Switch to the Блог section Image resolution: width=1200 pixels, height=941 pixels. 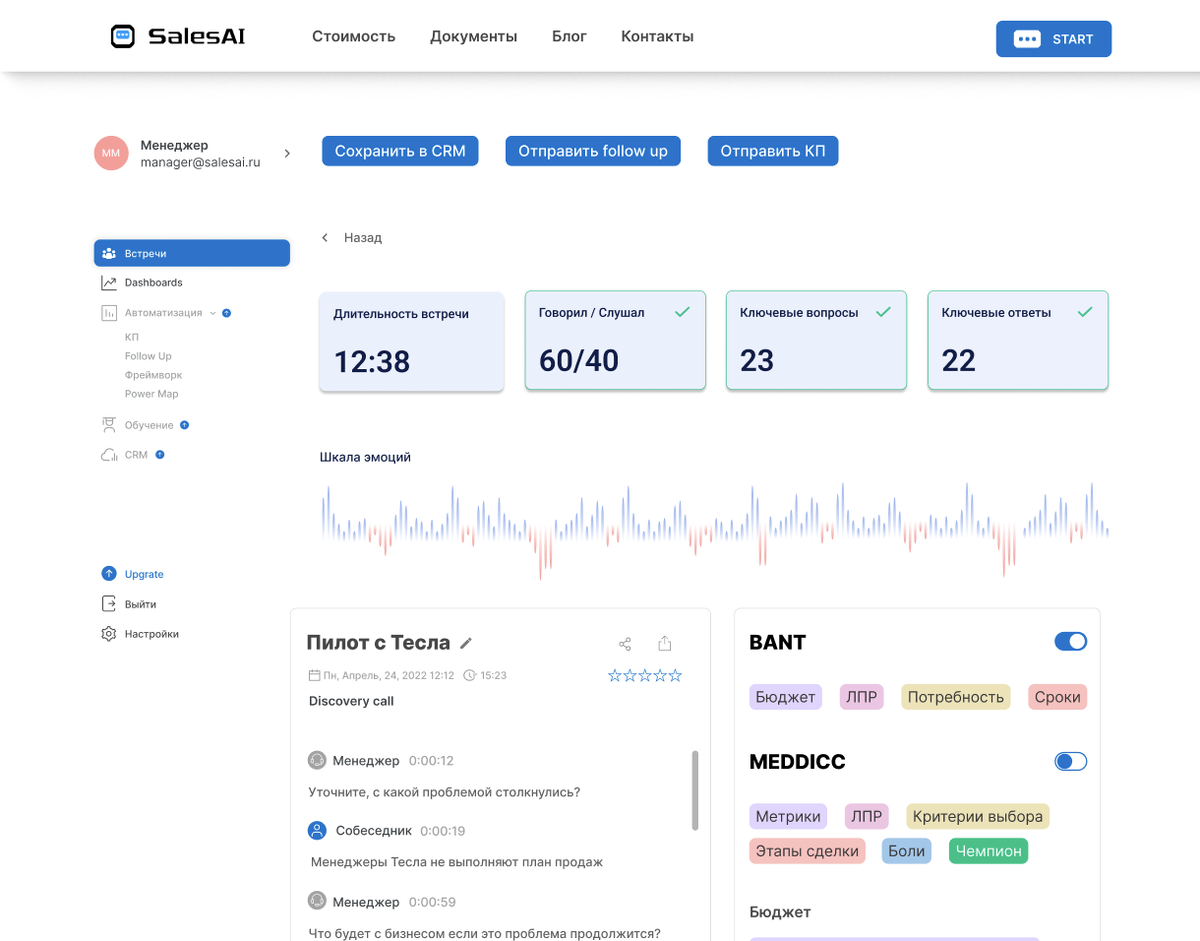[x=569, y=36]
